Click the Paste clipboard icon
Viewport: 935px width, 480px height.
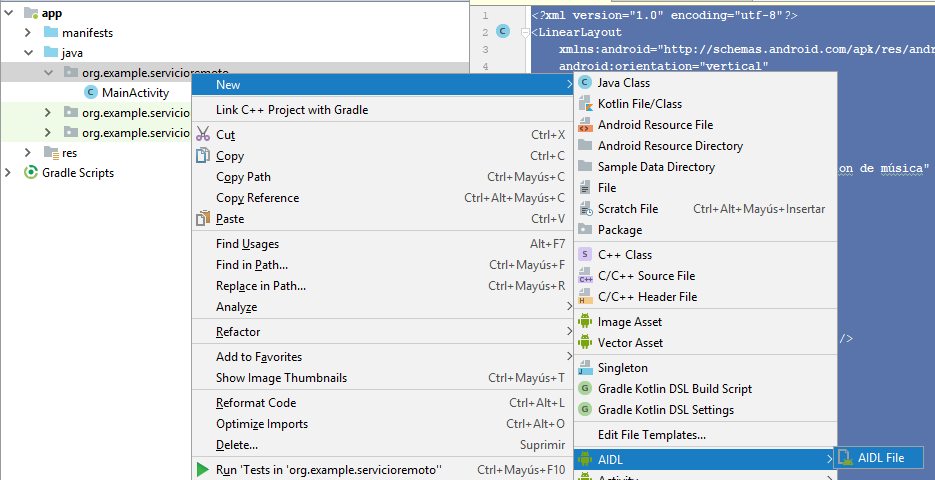(x=203, y=219)
